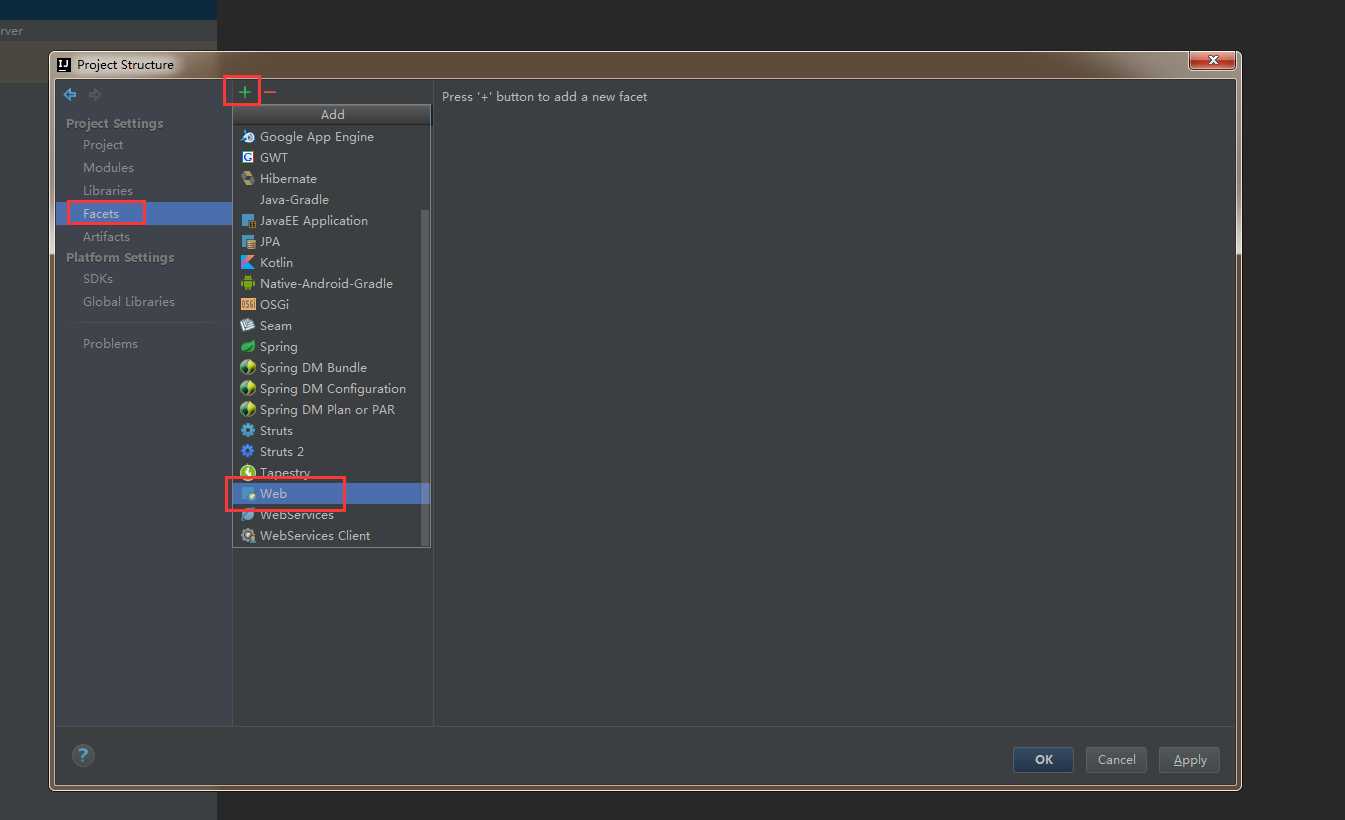Open Global Libraries section
The width and height of the screenshot is (1345, 820).
coord(129,302)
